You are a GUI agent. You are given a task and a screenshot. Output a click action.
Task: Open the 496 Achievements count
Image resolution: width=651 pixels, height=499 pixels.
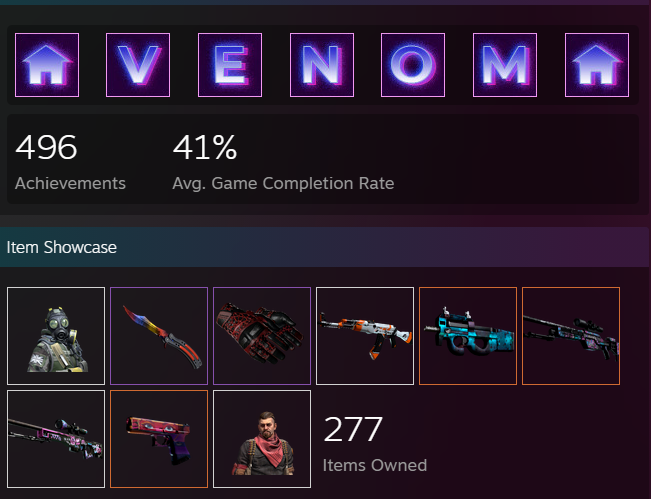(x=70, y=162)
